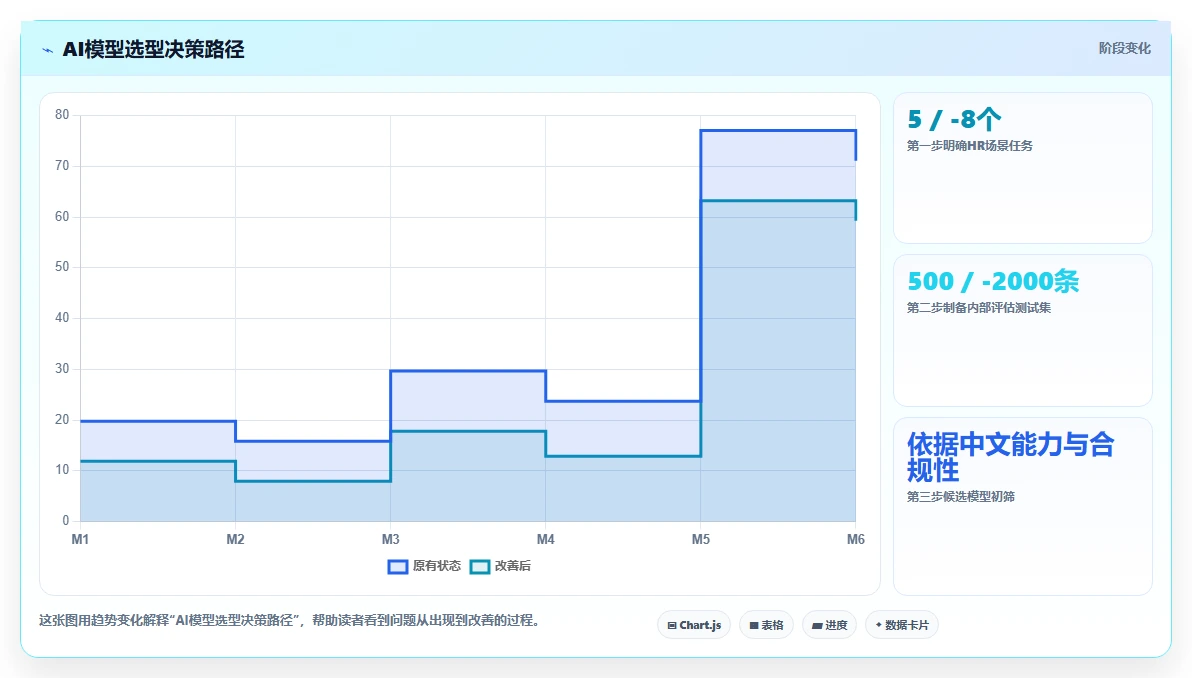Image resolution: width=1192 pixels, height=678 pixels.
Task: Click the chart description text below the chart
Action: (x=291, y=620)
